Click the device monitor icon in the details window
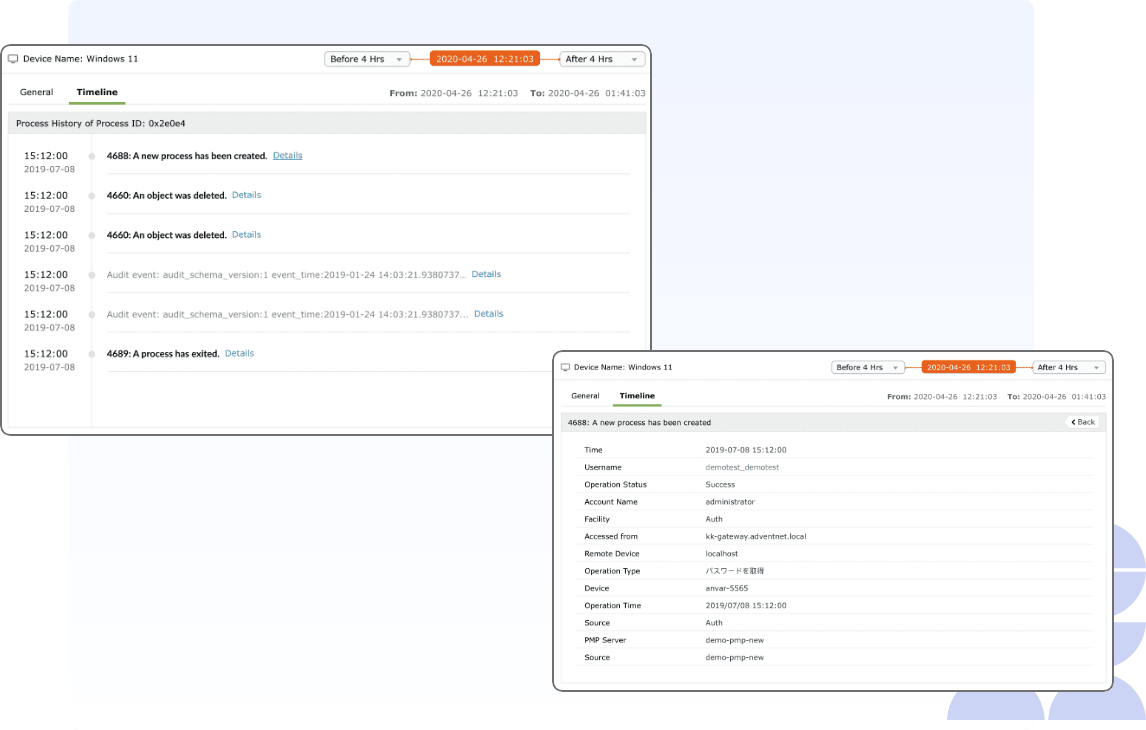The height and width of the screenshot is (730, 1146). point(566,367)
